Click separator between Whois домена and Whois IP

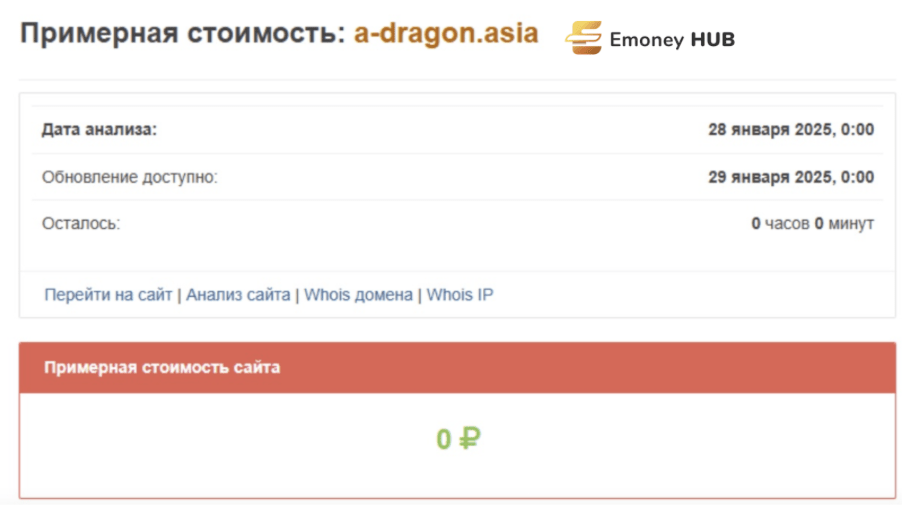tap(420, 295)
